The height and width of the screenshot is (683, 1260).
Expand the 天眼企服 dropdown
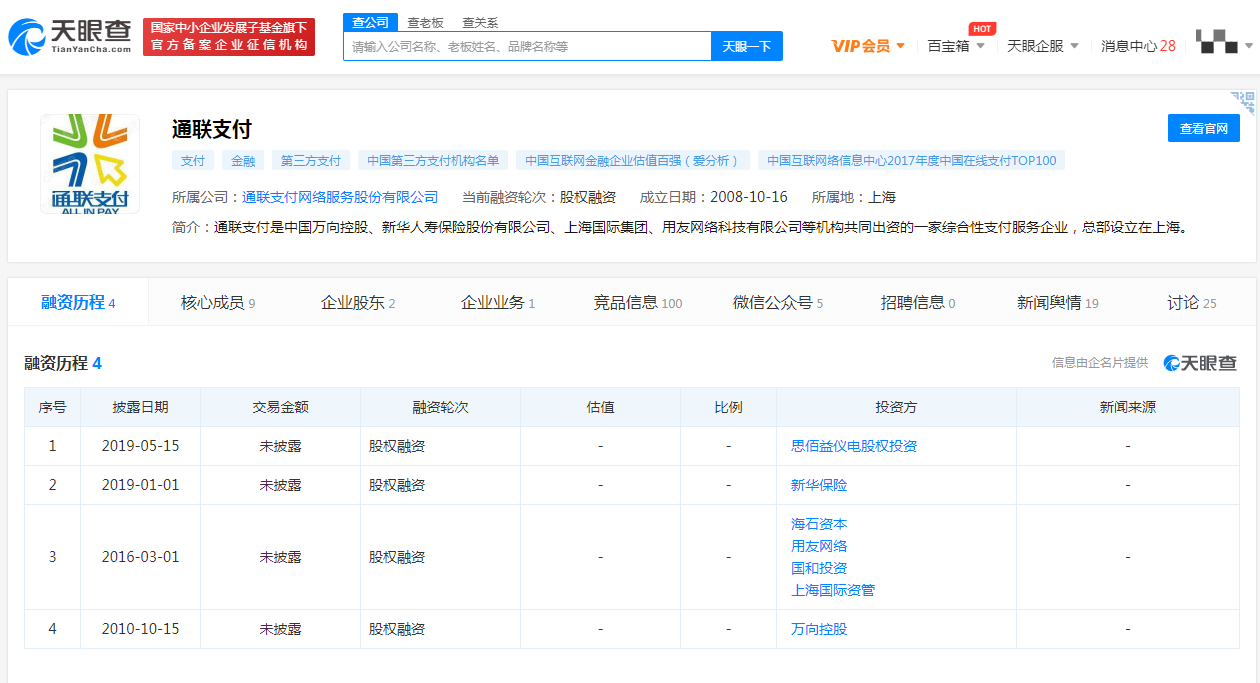pyautogui.click(x=1043, y=46)
